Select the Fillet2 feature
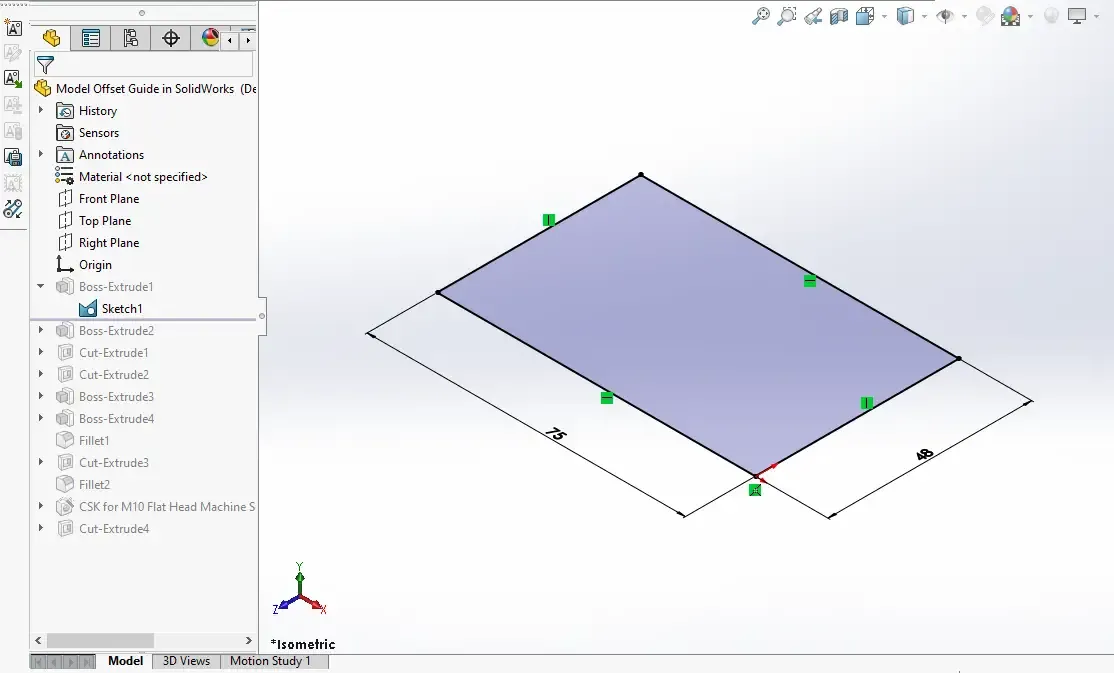The height and width of the screenshot is (673, 1114). click(94, 485)
